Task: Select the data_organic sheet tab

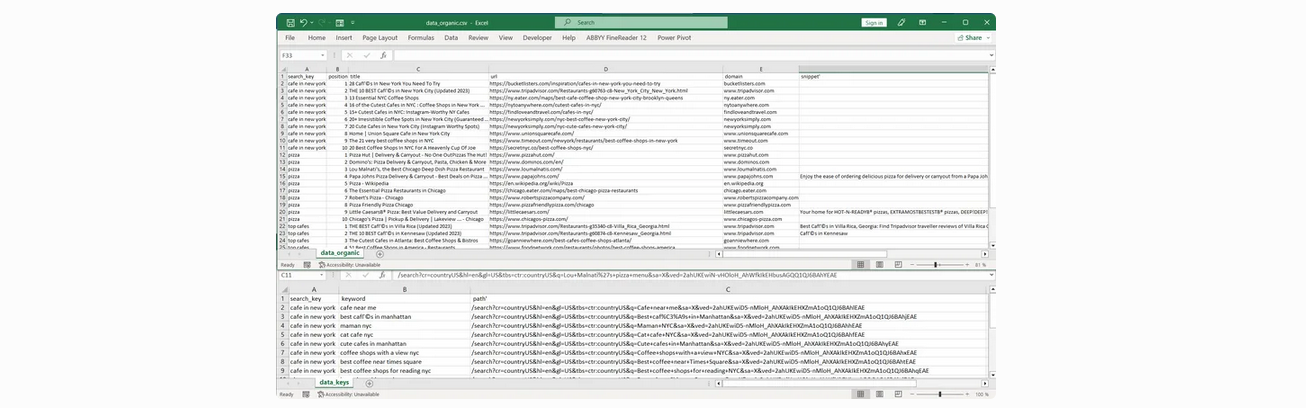Action: click(340, 253)
